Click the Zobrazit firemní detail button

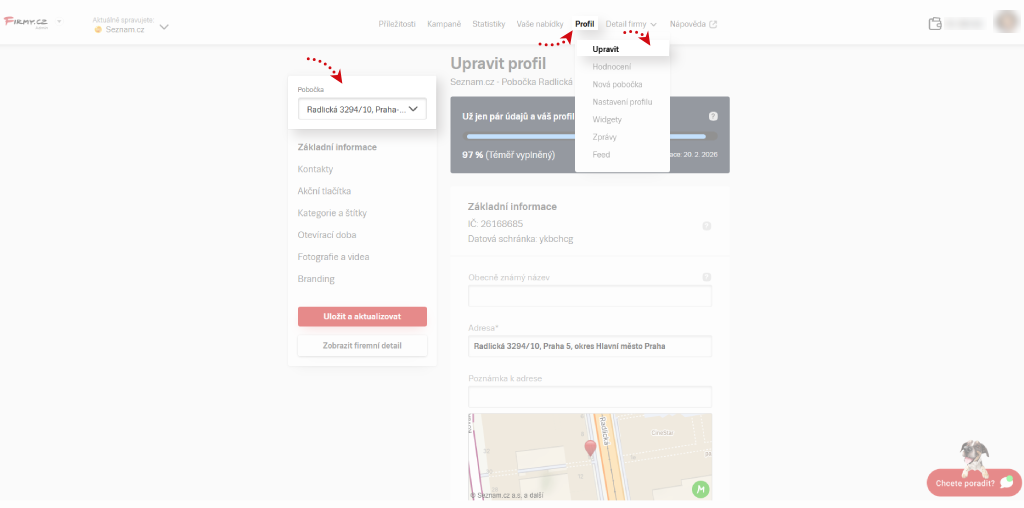(362, 346)
